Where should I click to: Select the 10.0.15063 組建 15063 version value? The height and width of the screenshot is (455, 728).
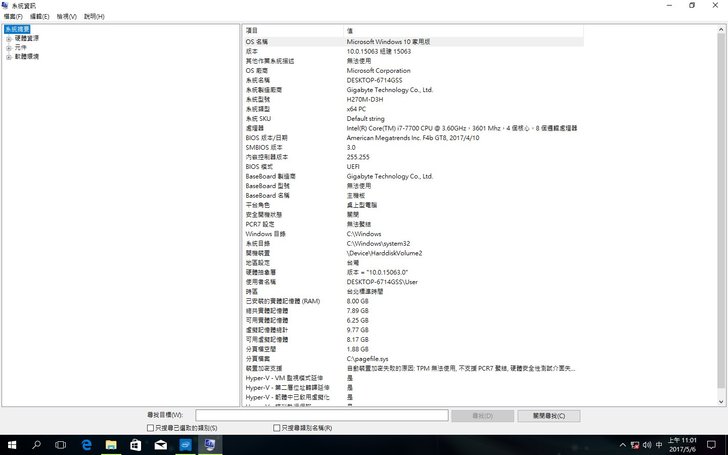tap(378, 52)
